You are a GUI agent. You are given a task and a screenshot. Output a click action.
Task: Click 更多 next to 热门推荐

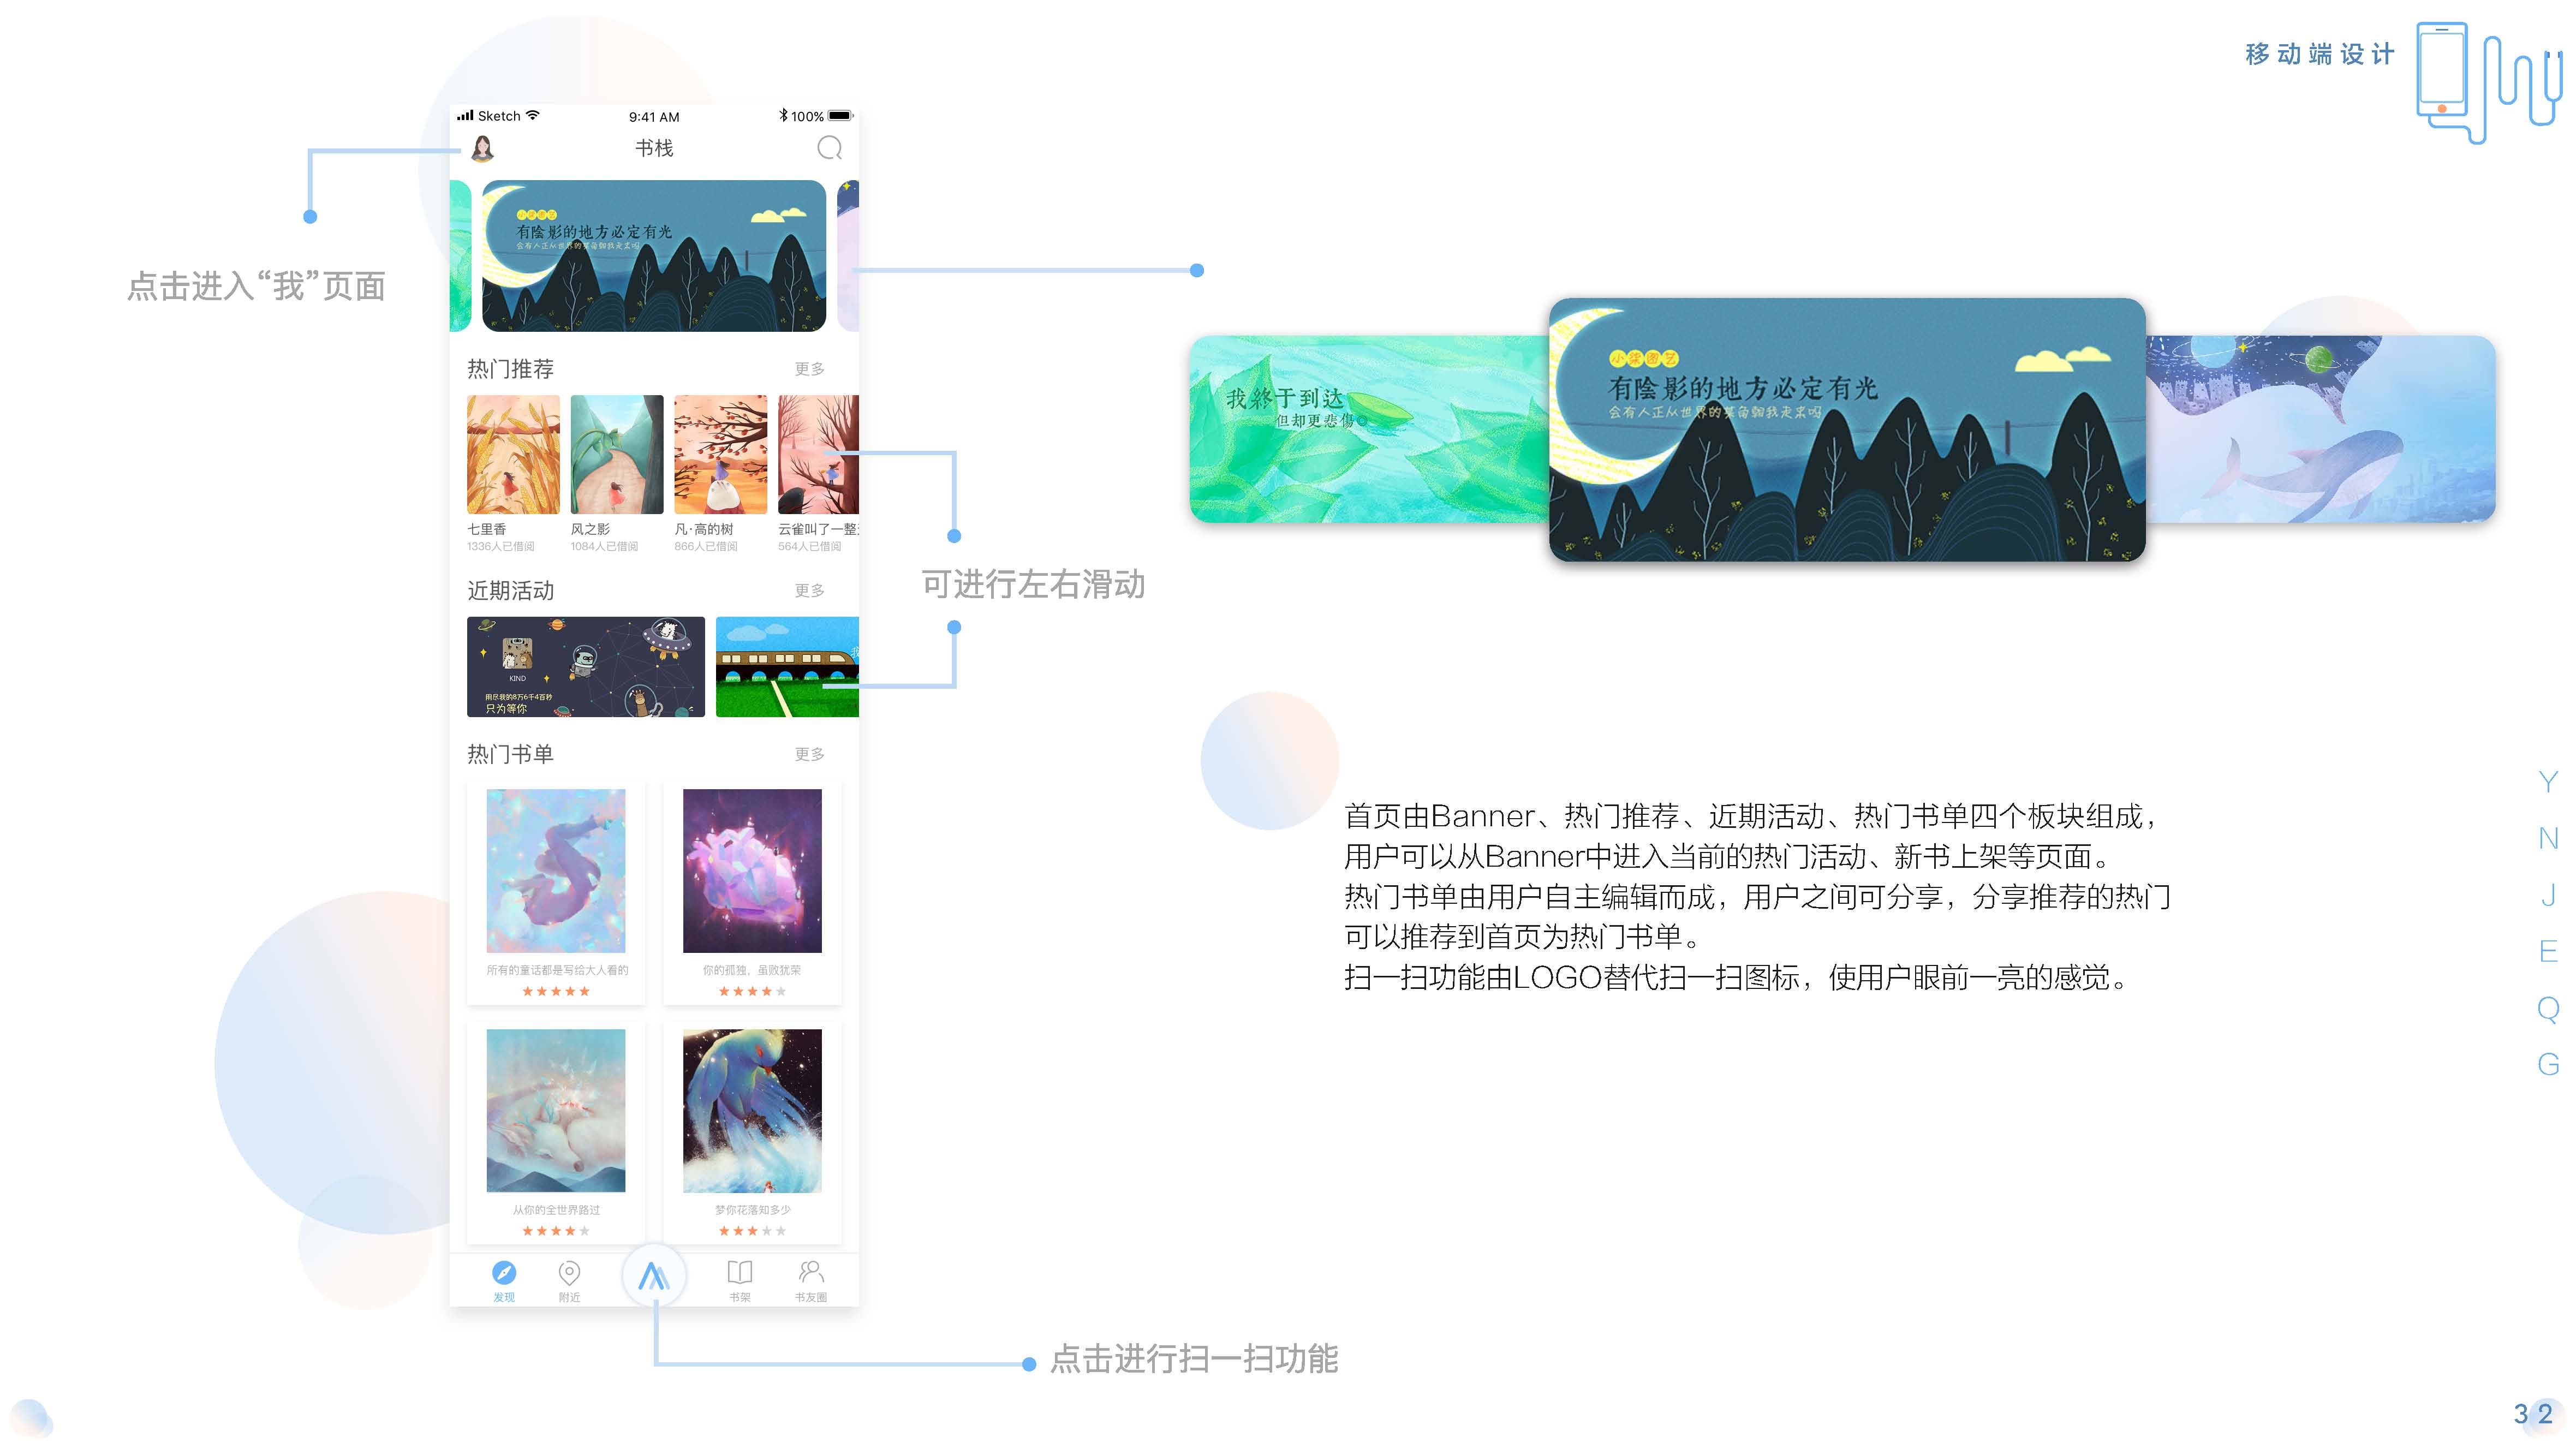click(x=809, y=369)
